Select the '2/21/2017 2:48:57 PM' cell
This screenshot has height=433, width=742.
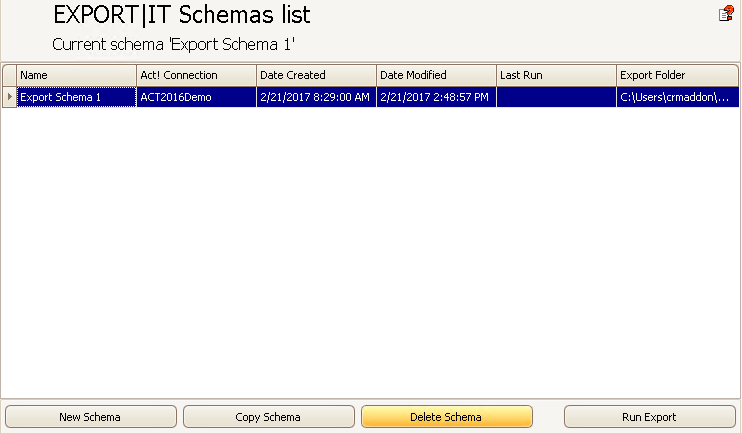pyautogui.click(x=436, y=97)
